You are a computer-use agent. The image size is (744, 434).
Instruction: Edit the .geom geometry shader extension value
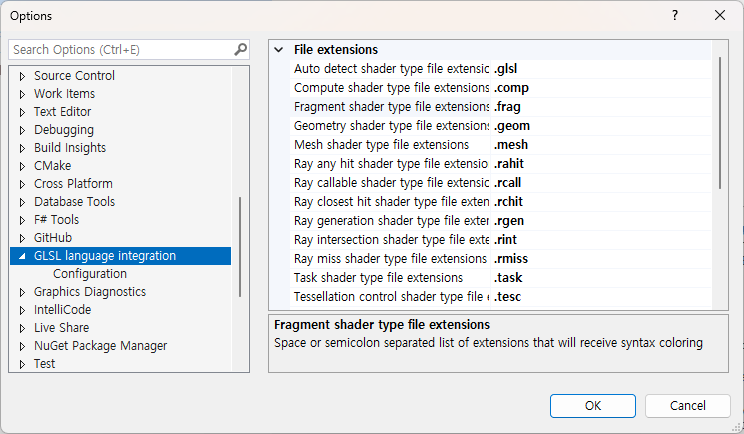(601, 126)
